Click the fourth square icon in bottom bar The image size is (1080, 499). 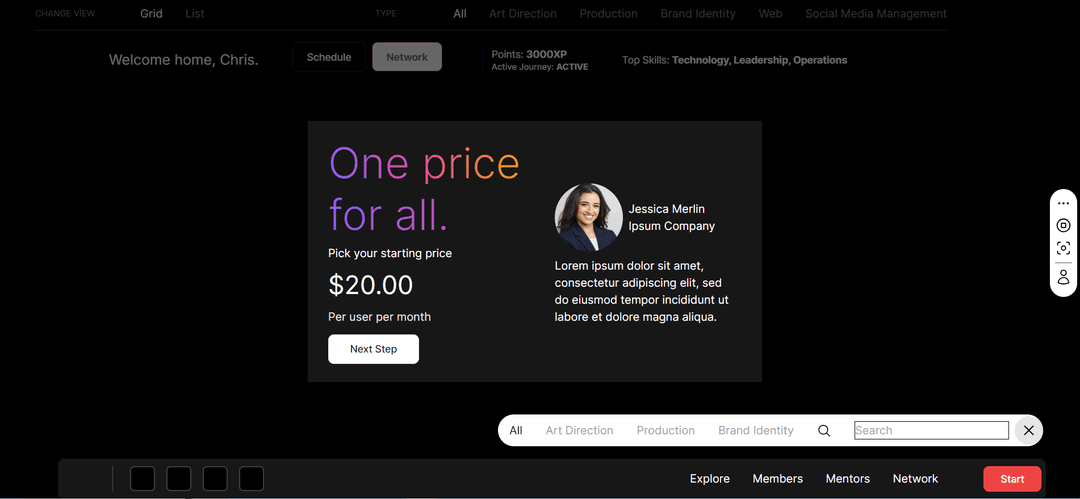251,478
